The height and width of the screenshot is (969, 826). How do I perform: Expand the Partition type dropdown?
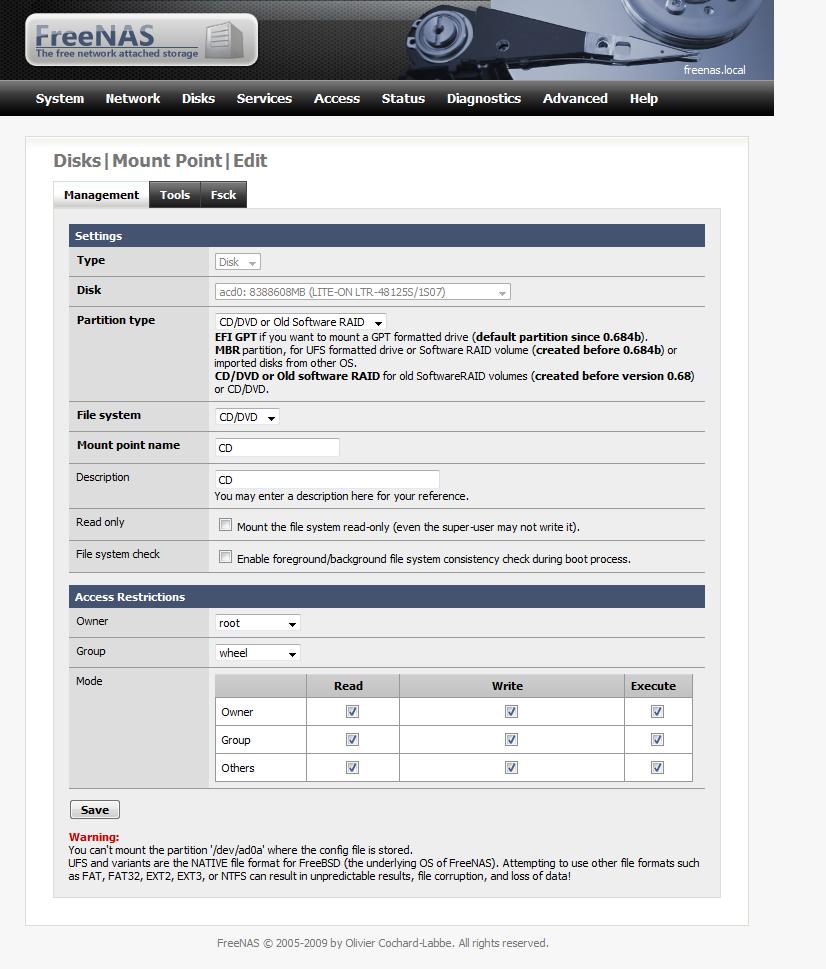(x=301, y=322)
